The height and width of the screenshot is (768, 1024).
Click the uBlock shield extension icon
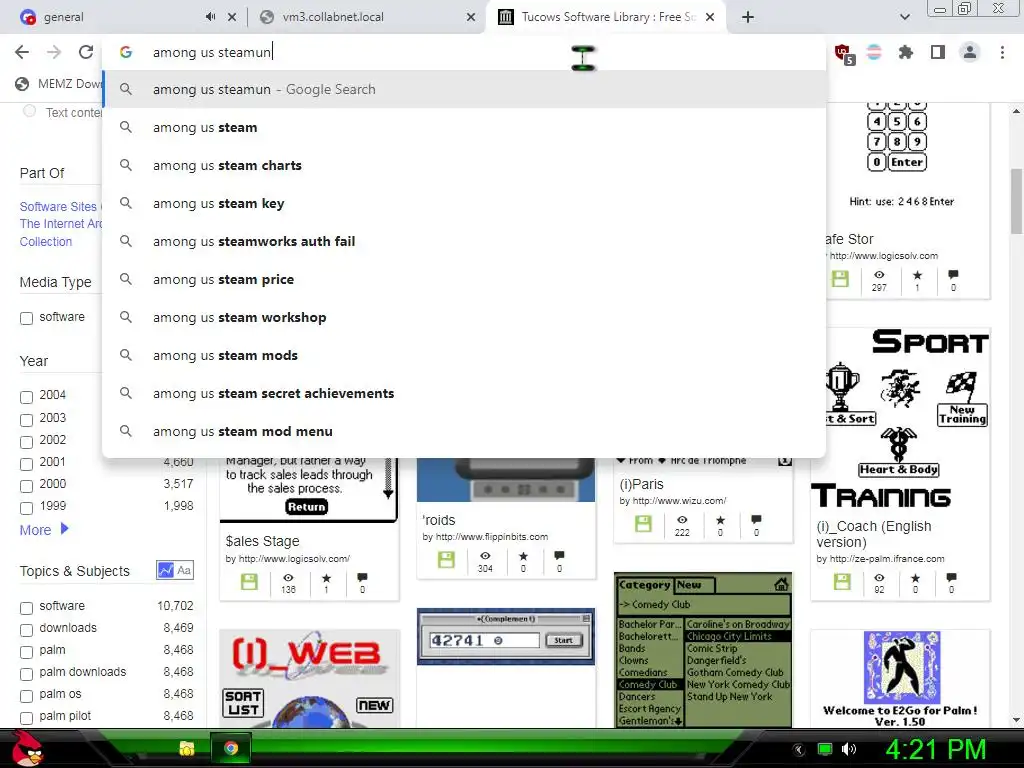pyautogui.click(x=844, y=54)
